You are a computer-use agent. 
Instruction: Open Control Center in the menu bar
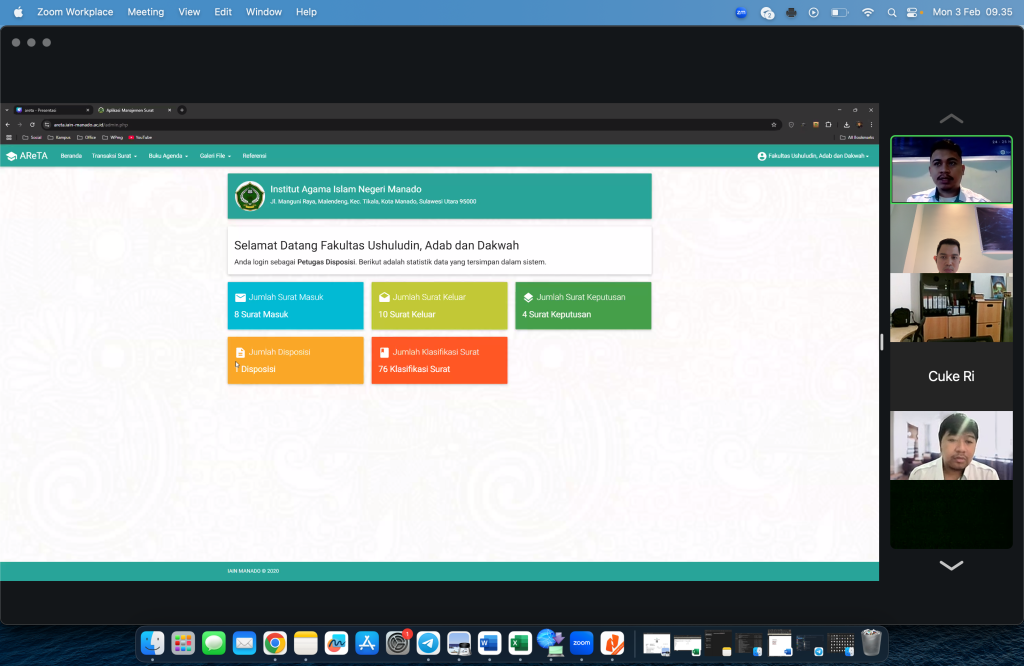912,12
